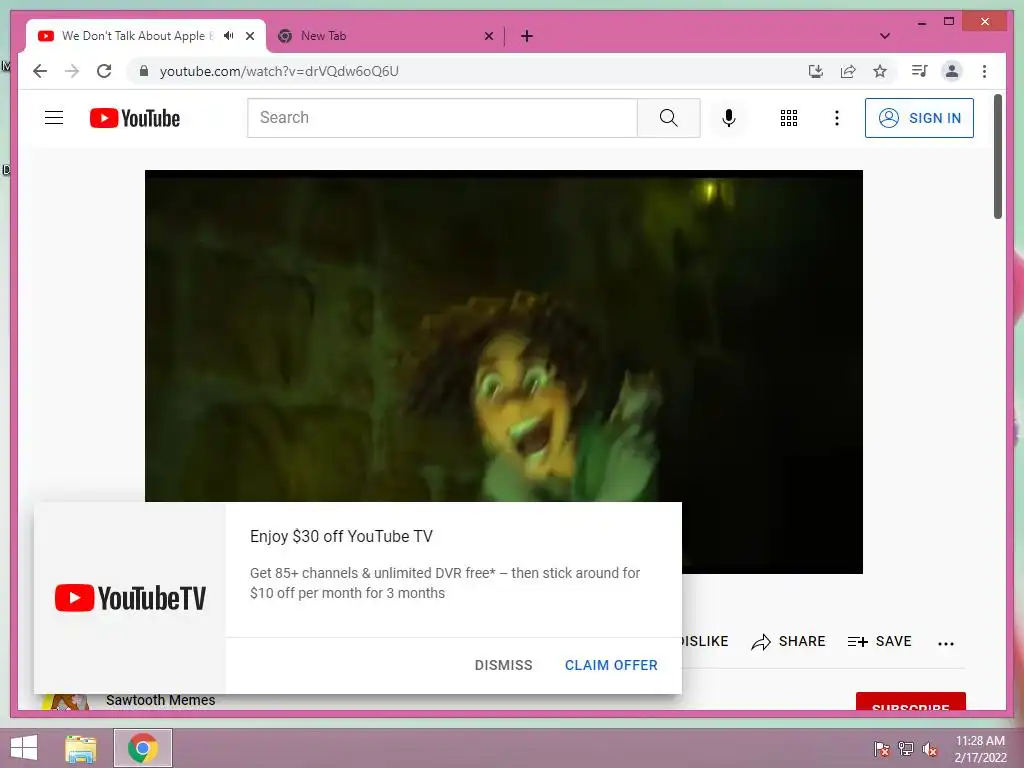The image size is (1024, 768).
Task: Click CLAIM OFFER in the promo
Action: pyautogui.click(x=611, y=665)
